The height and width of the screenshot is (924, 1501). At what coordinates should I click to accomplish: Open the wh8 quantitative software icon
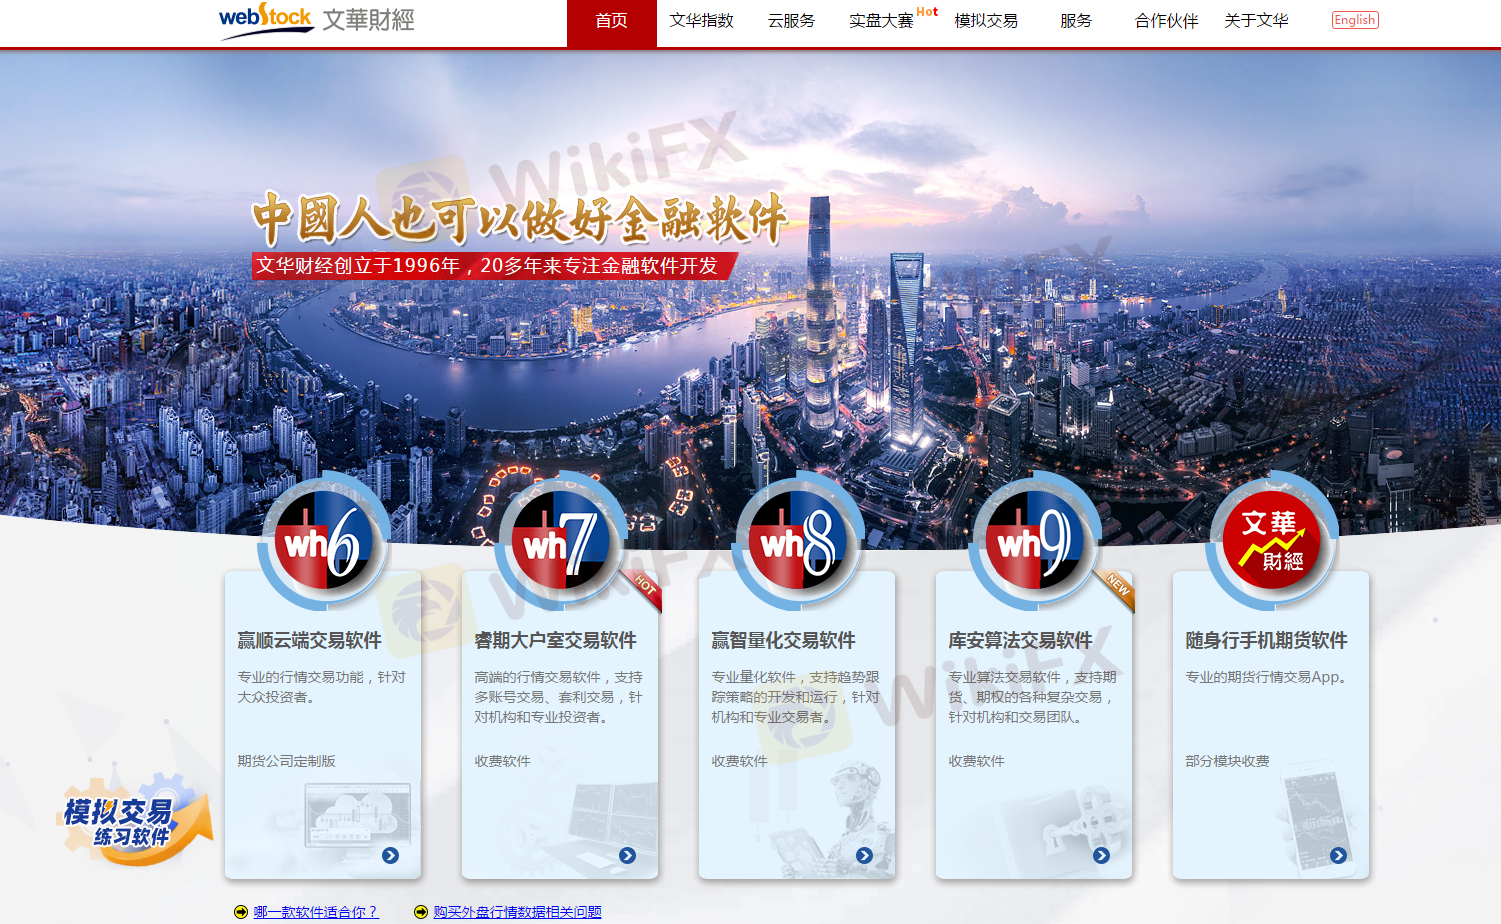click(798, 543)
